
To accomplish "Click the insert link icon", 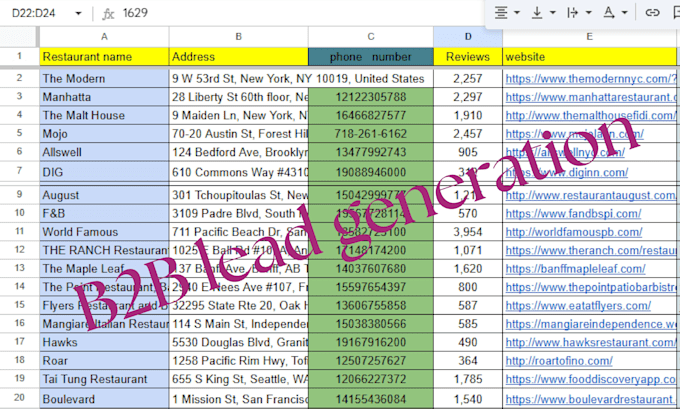I will coord(652,13).
